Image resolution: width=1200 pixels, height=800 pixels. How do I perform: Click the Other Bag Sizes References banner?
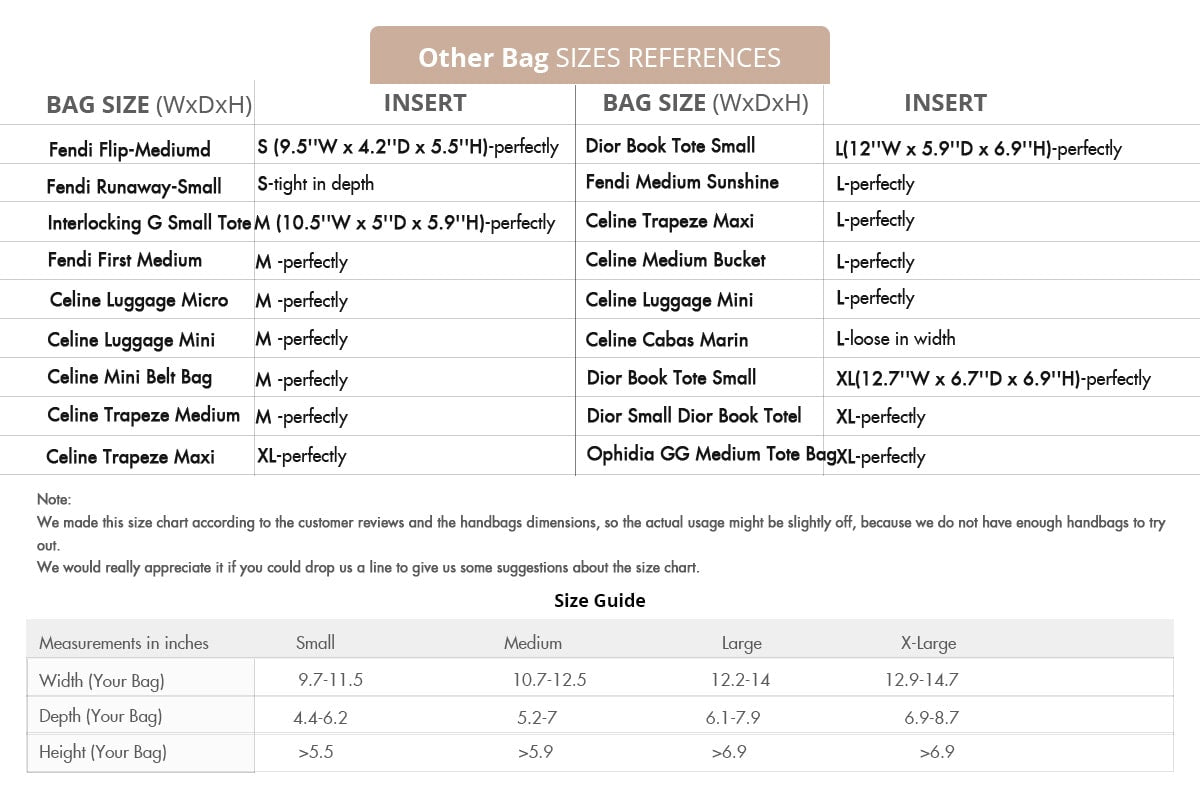click(599, 57)
